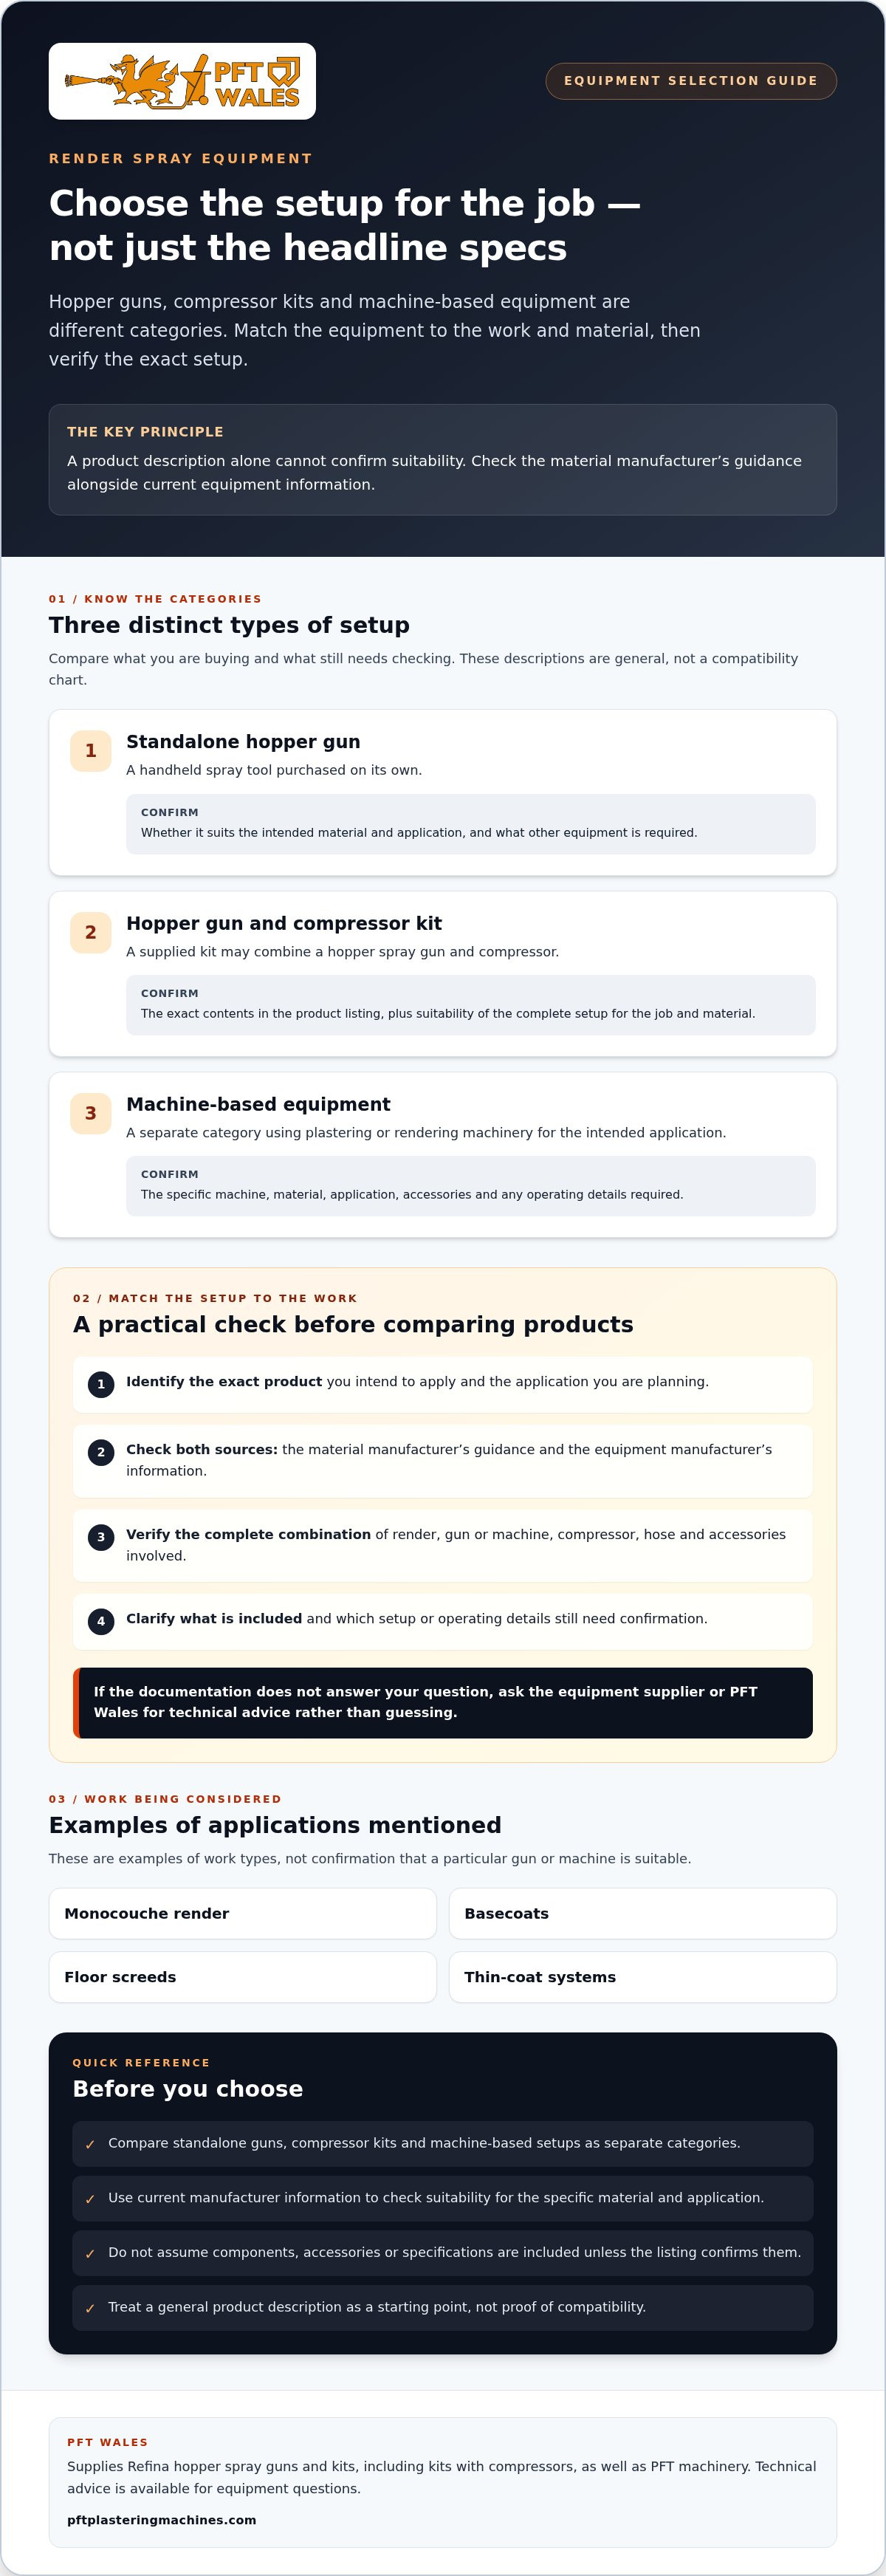Click the step 2 circle beside Check both sources
Viewport: 886px width, 2576px height.
(101, 1452)
